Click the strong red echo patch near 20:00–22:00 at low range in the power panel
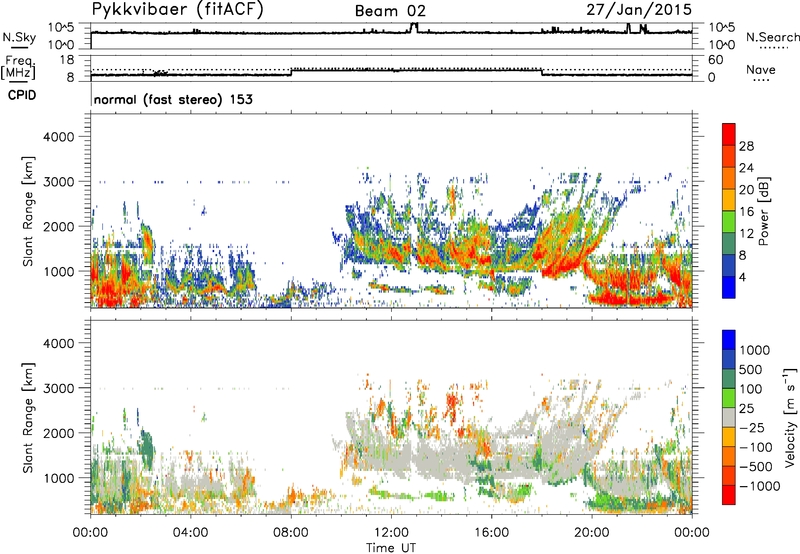Image resolution: width=800 pixels, height=554 pixels. (630, 298)
